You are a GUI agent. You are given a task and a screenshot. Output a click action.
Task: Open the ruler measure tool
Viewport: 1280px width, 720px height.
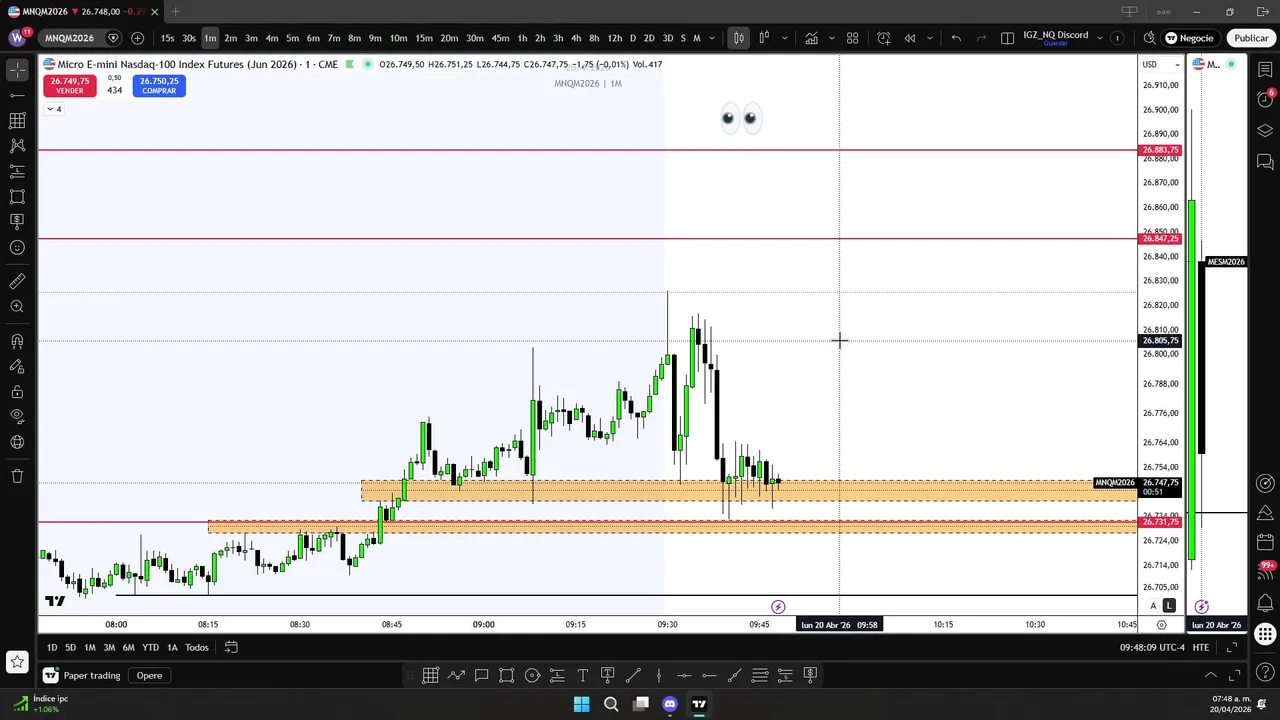(x=17, y=282)
